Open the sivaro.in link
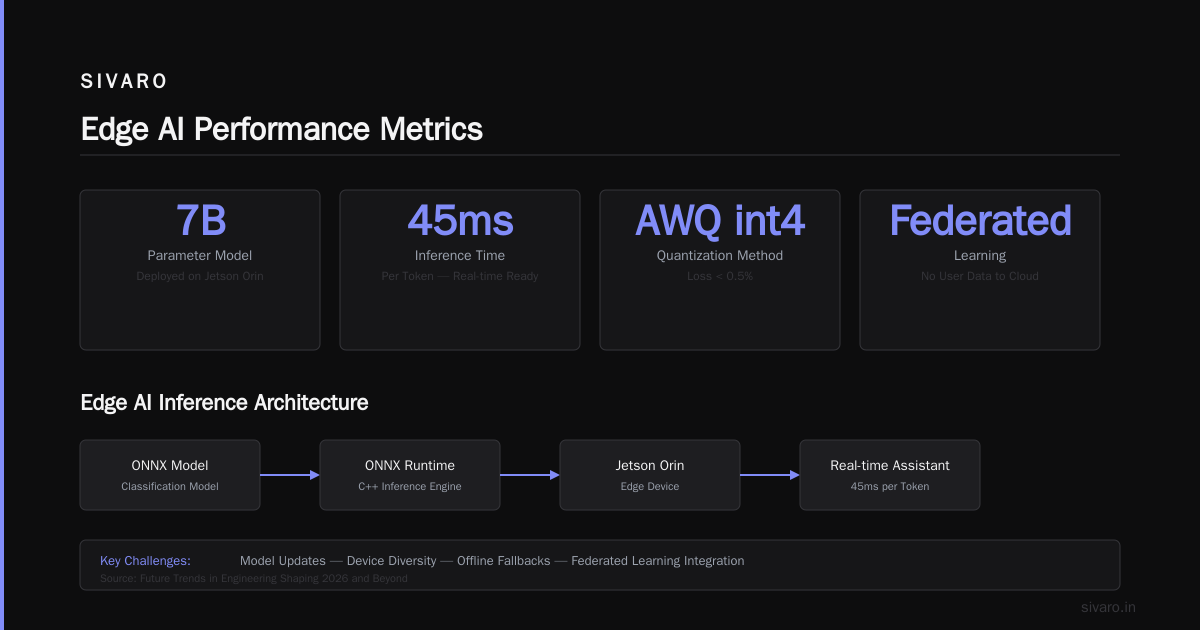The width and height of the screenshot is (1200, 630). (x=1109, y=607)
